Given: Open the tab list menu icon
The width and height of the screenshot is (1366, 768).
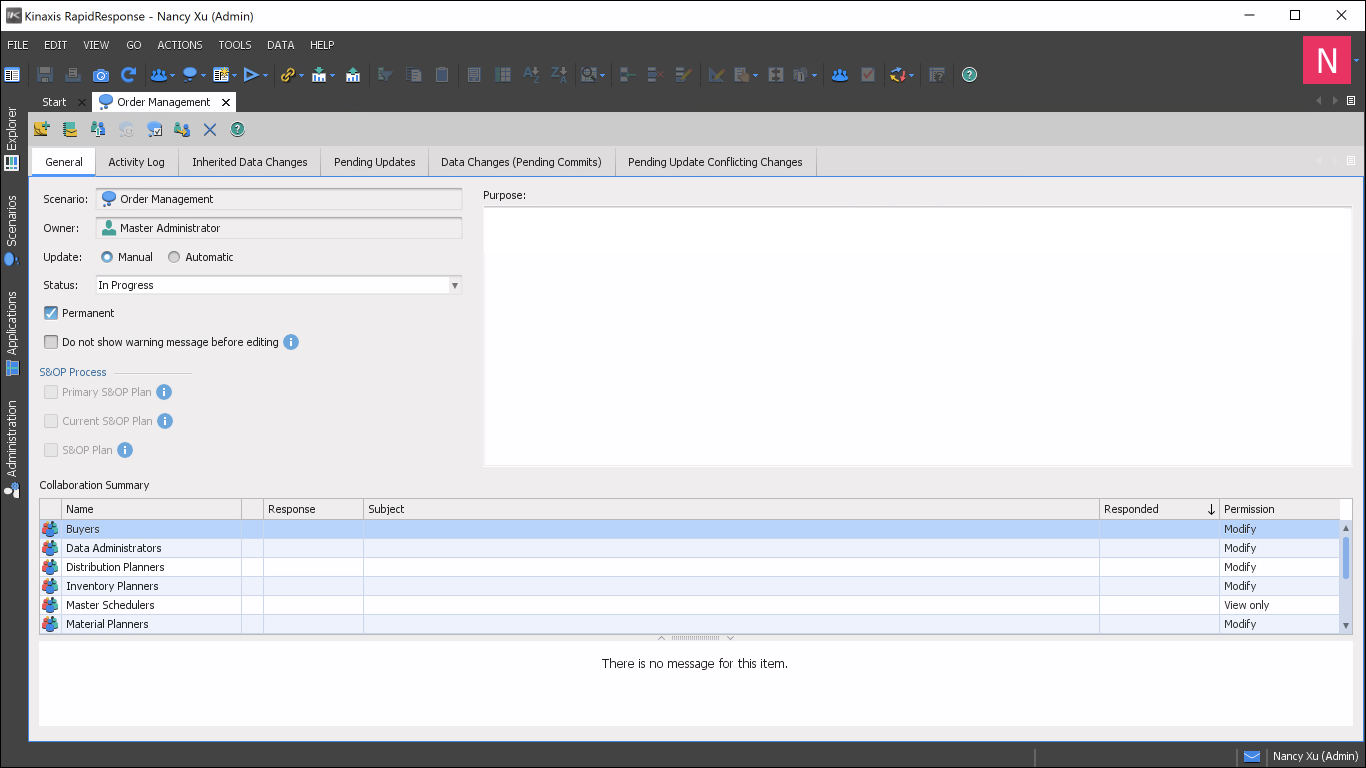Looking at the screenshot, I should pos(1351,101).
